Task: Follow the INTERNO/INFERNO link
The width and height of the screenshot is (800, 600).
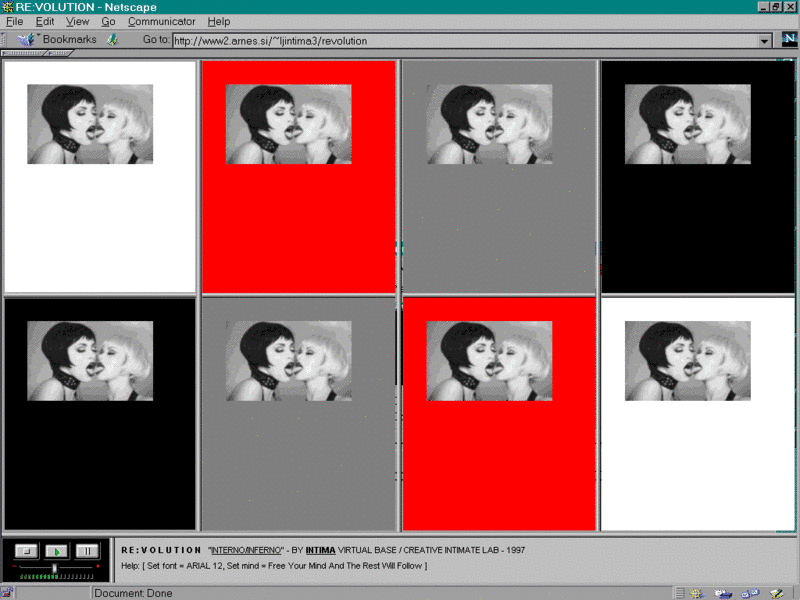Action: (244, 550)
